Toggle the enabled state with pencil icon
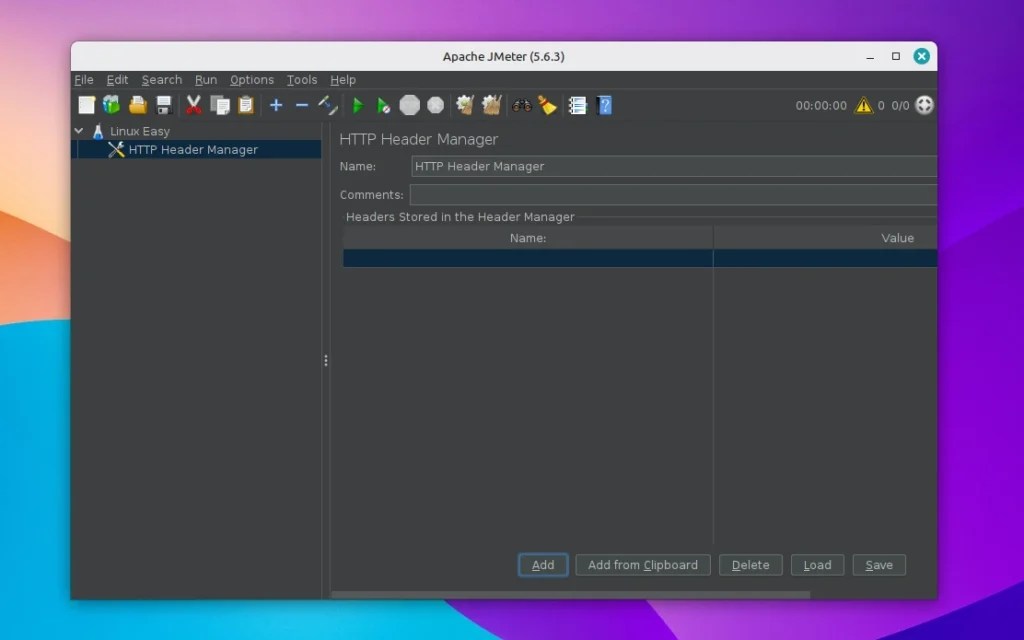This screenshot has width=1024, height=640. (x=327, y=104)
